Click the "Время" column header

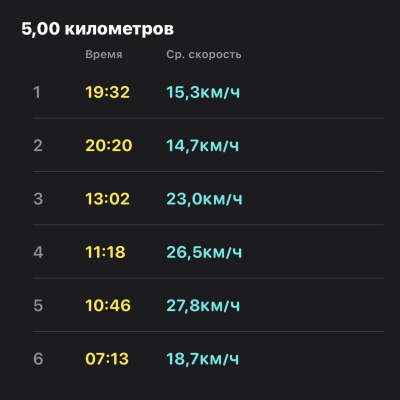tap(104, 54)
